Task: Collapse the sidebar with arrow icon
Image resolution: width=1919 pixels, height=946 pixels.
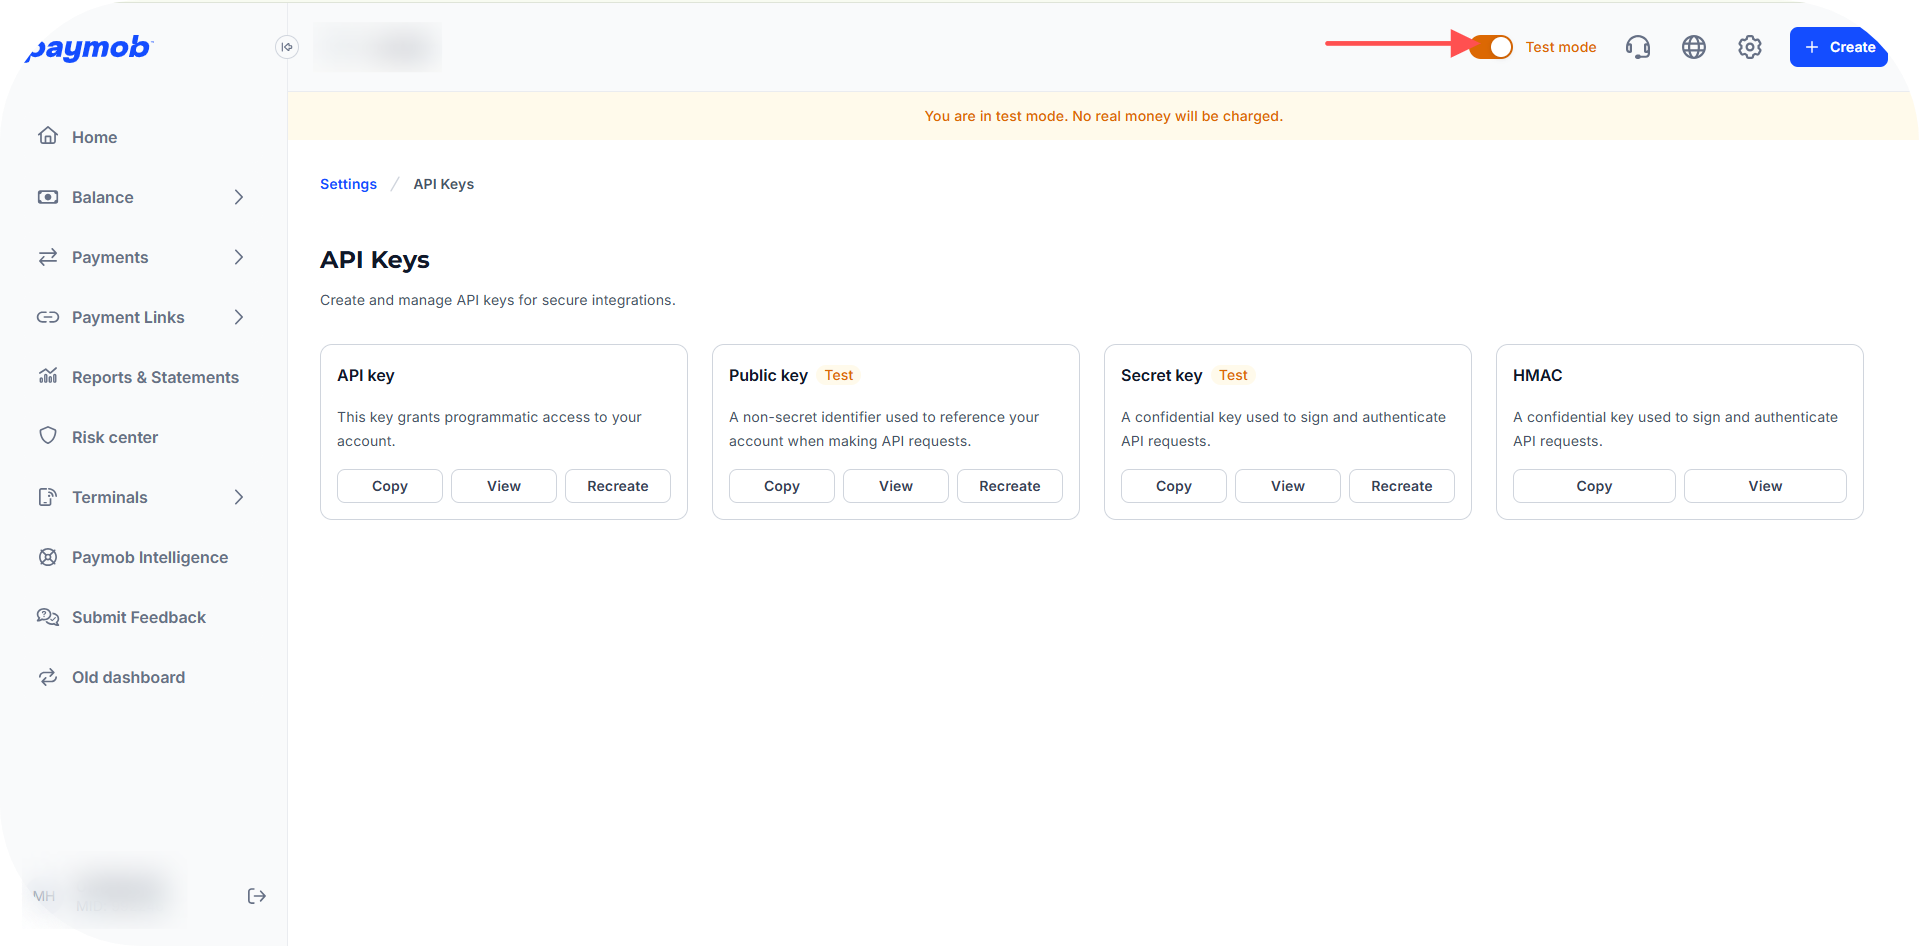Action: tap(287, 47)
